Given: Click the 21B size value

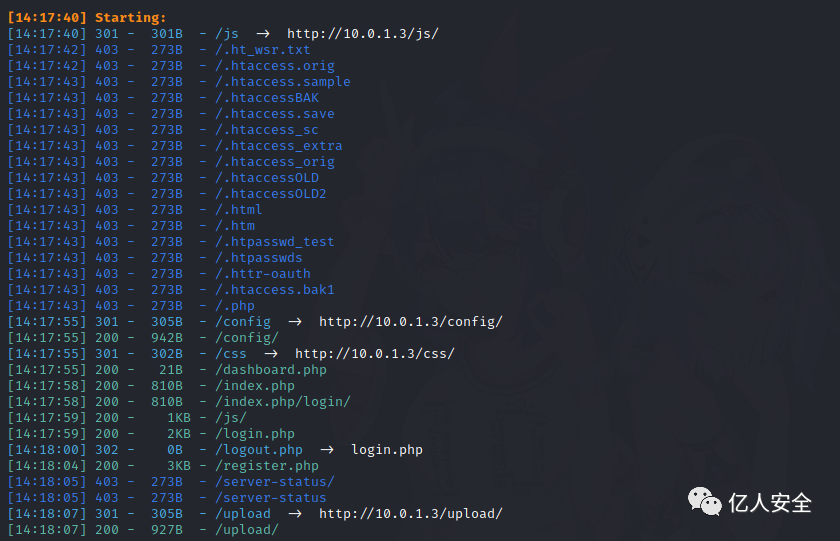Looking at the screenshot, I should tap(171, 370).
